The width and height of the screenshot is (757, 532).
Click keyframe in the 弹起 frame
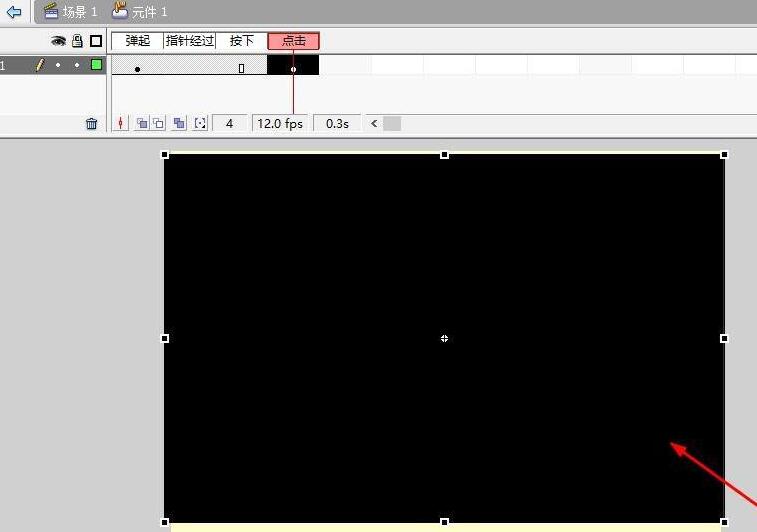pyautogui.click(x=138, y=70)
